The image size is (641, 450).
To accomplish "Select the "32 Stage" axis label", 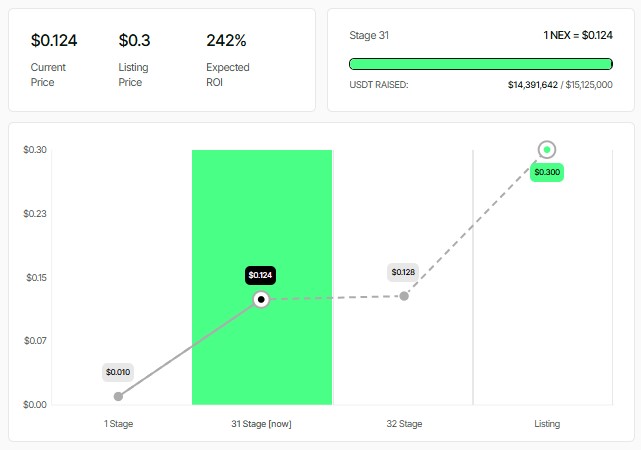I will [404, 424].
